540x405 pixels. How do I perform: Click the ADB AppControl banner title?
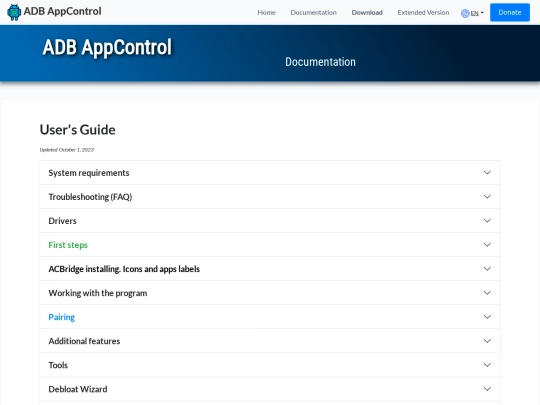pyautogui.click(x=107, y=48)
